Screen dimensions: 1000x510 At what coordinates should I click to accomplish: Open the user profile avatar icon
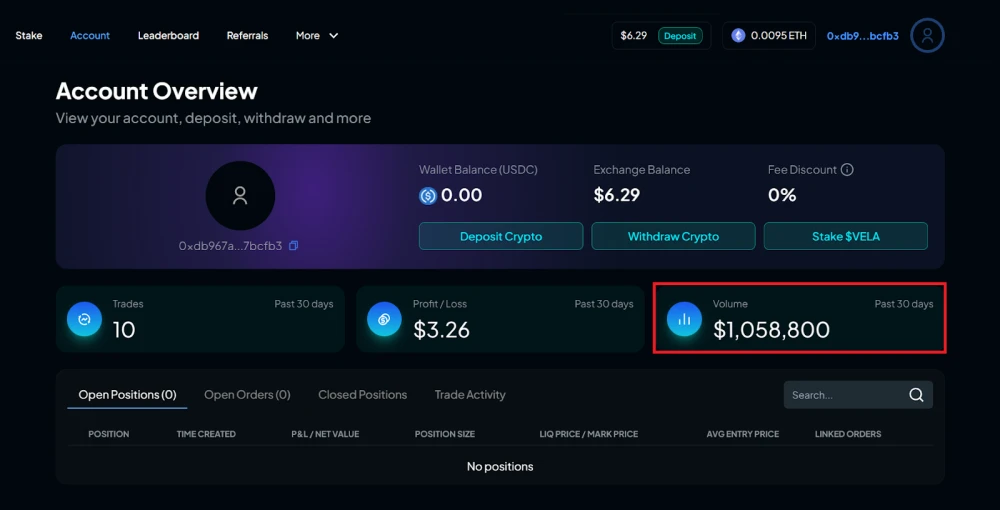927,36
